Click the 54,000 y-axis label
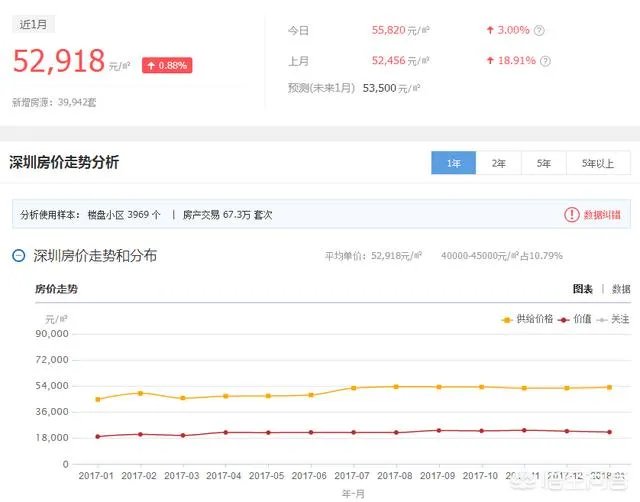Image resolution: width=640 pixels, height=502 pixels. [x=52, y=386]
